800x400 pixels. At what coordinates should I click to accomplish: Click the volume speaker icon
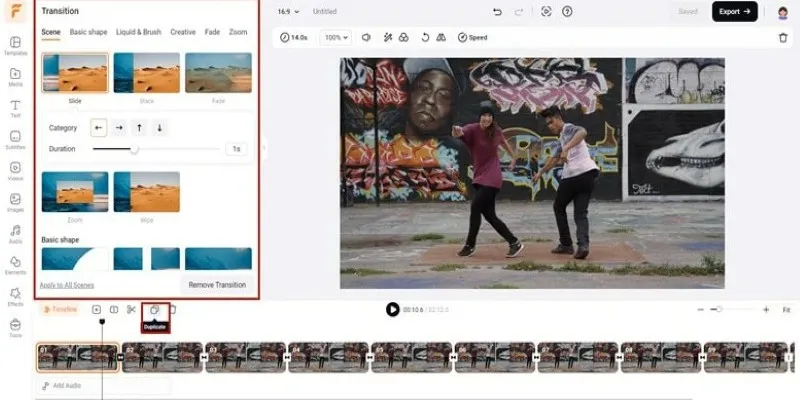[366, 37]
